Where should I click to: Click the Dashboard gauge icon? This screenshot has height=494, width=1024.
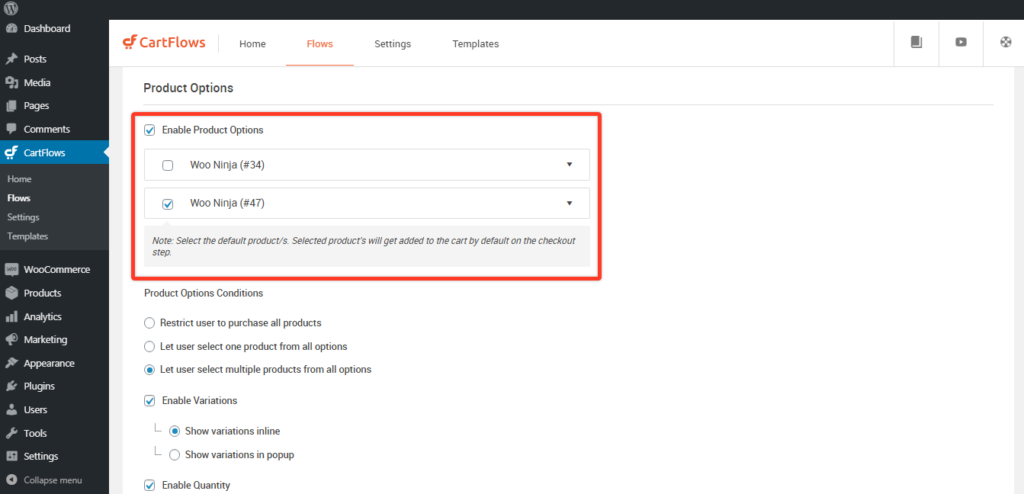pos(11,29)
